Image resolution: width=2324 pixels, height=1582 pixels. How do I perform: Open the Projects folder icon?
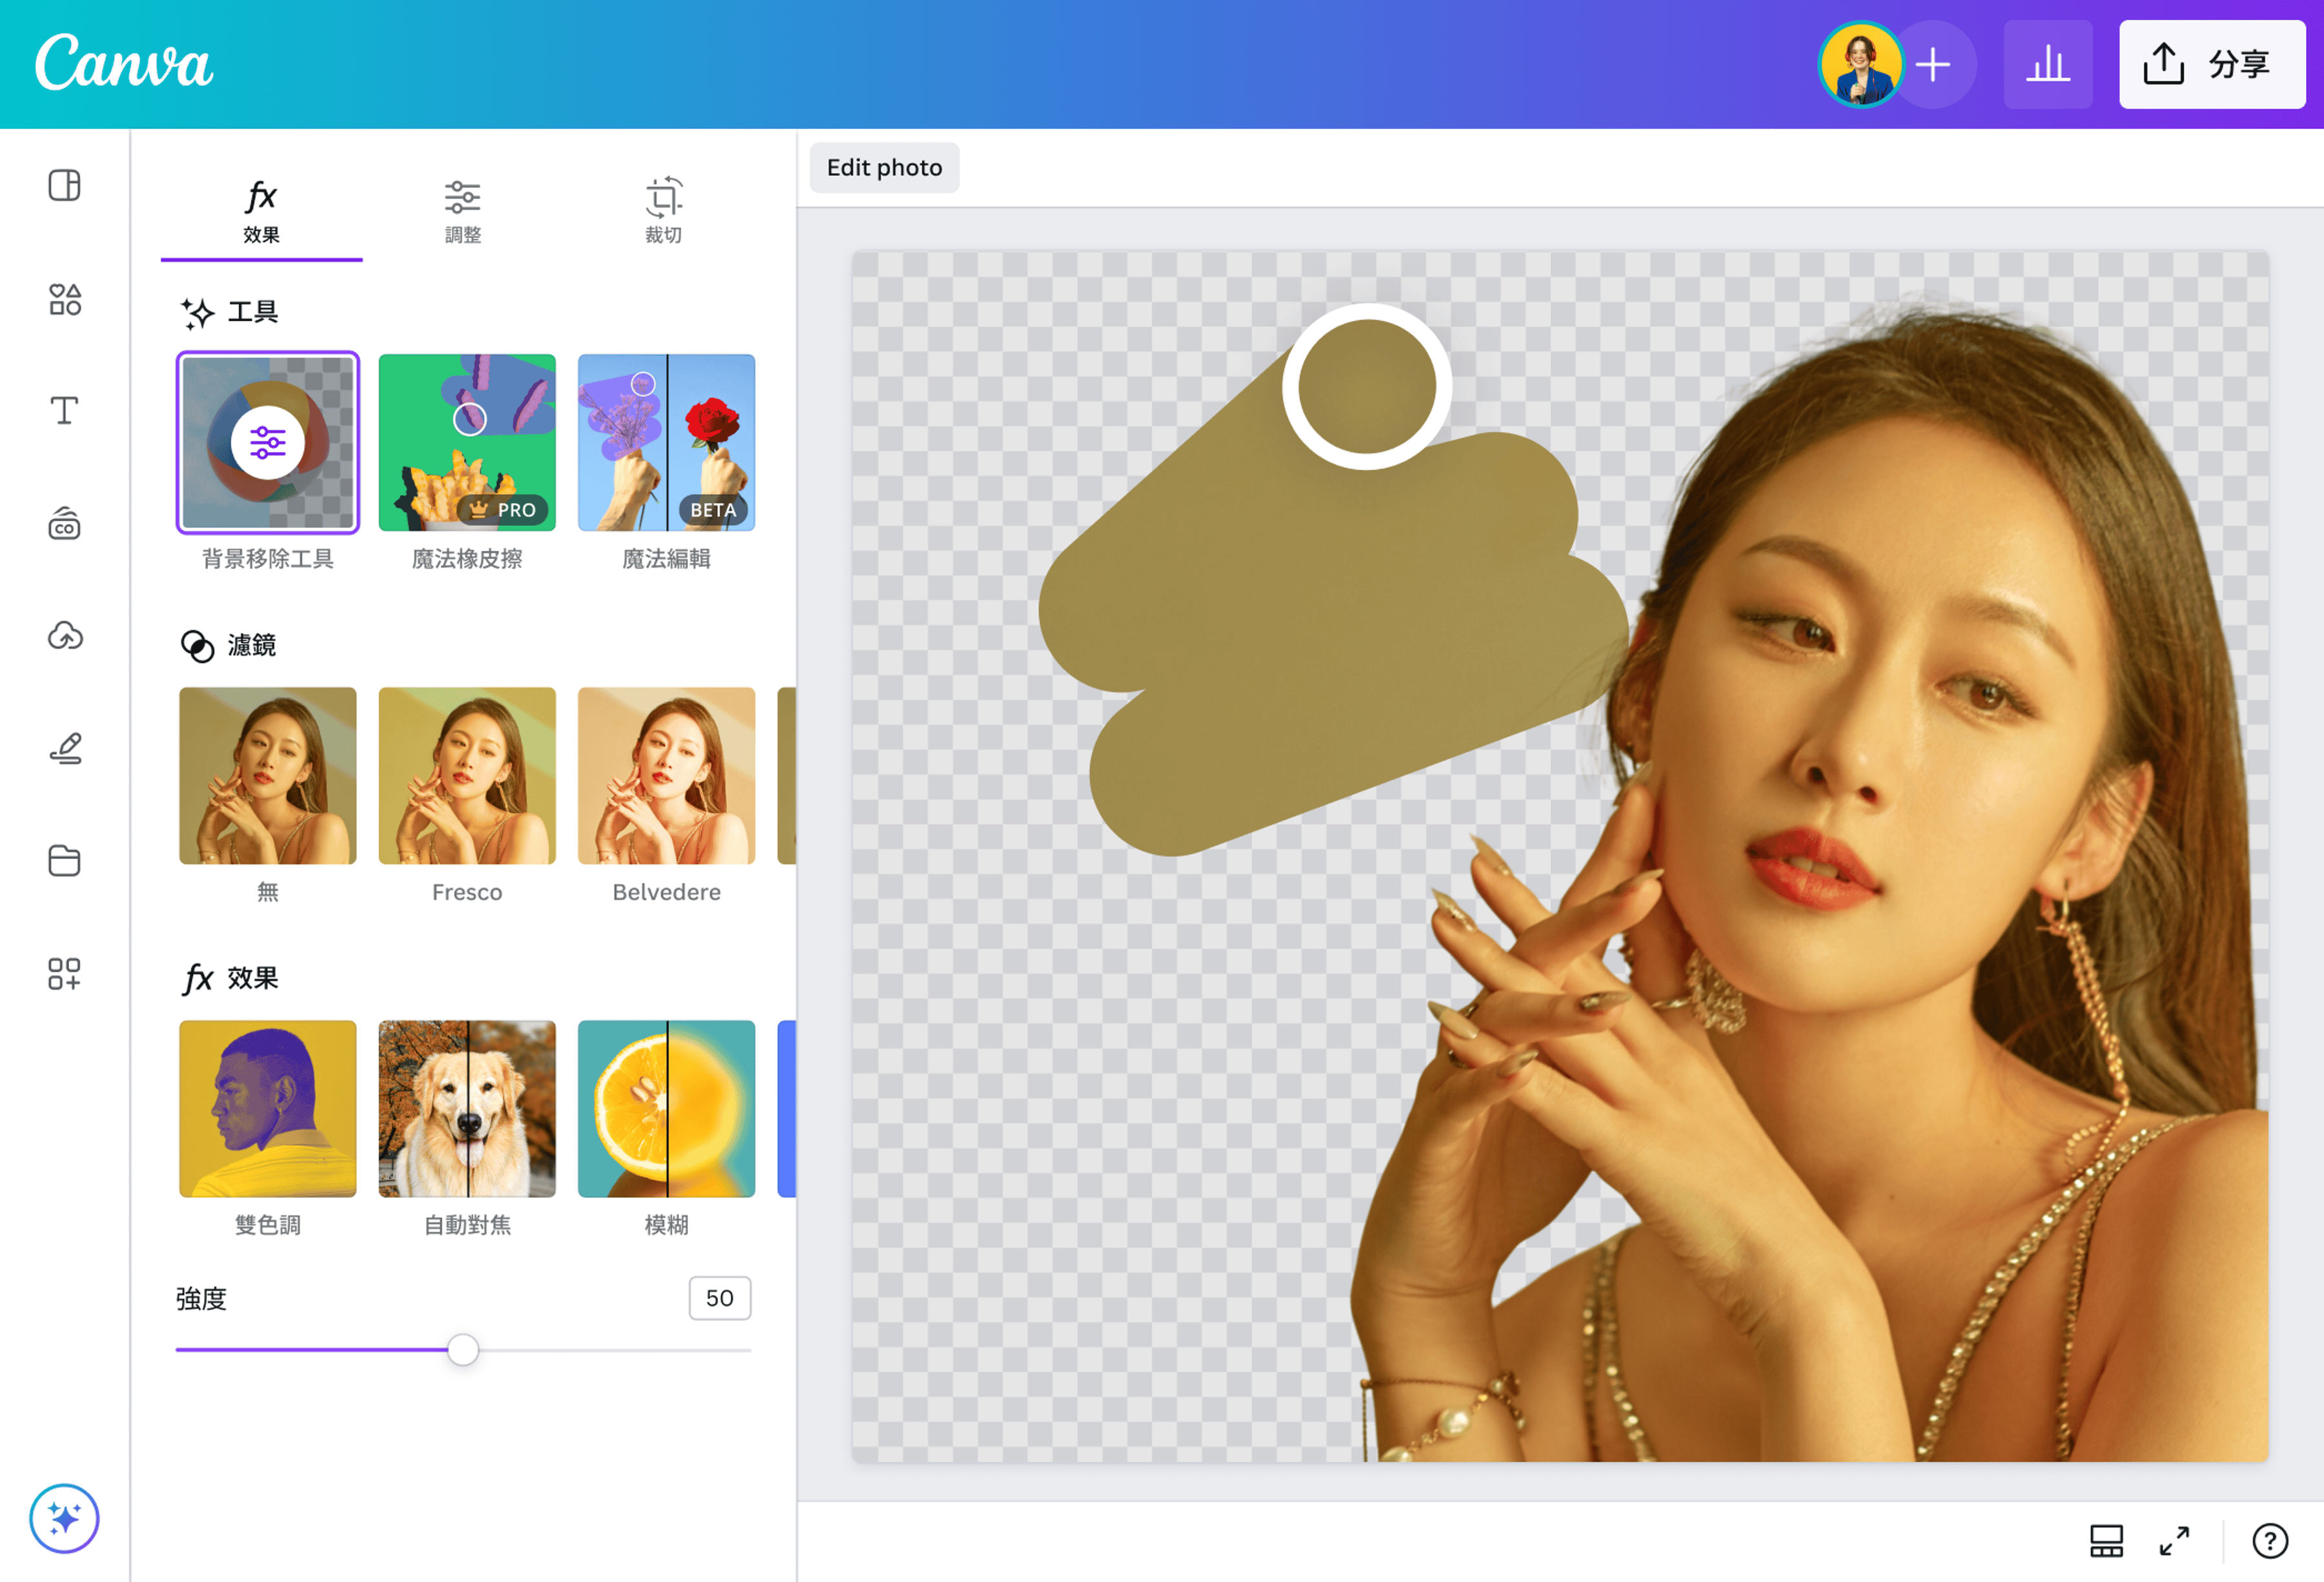tap(64, 861)
